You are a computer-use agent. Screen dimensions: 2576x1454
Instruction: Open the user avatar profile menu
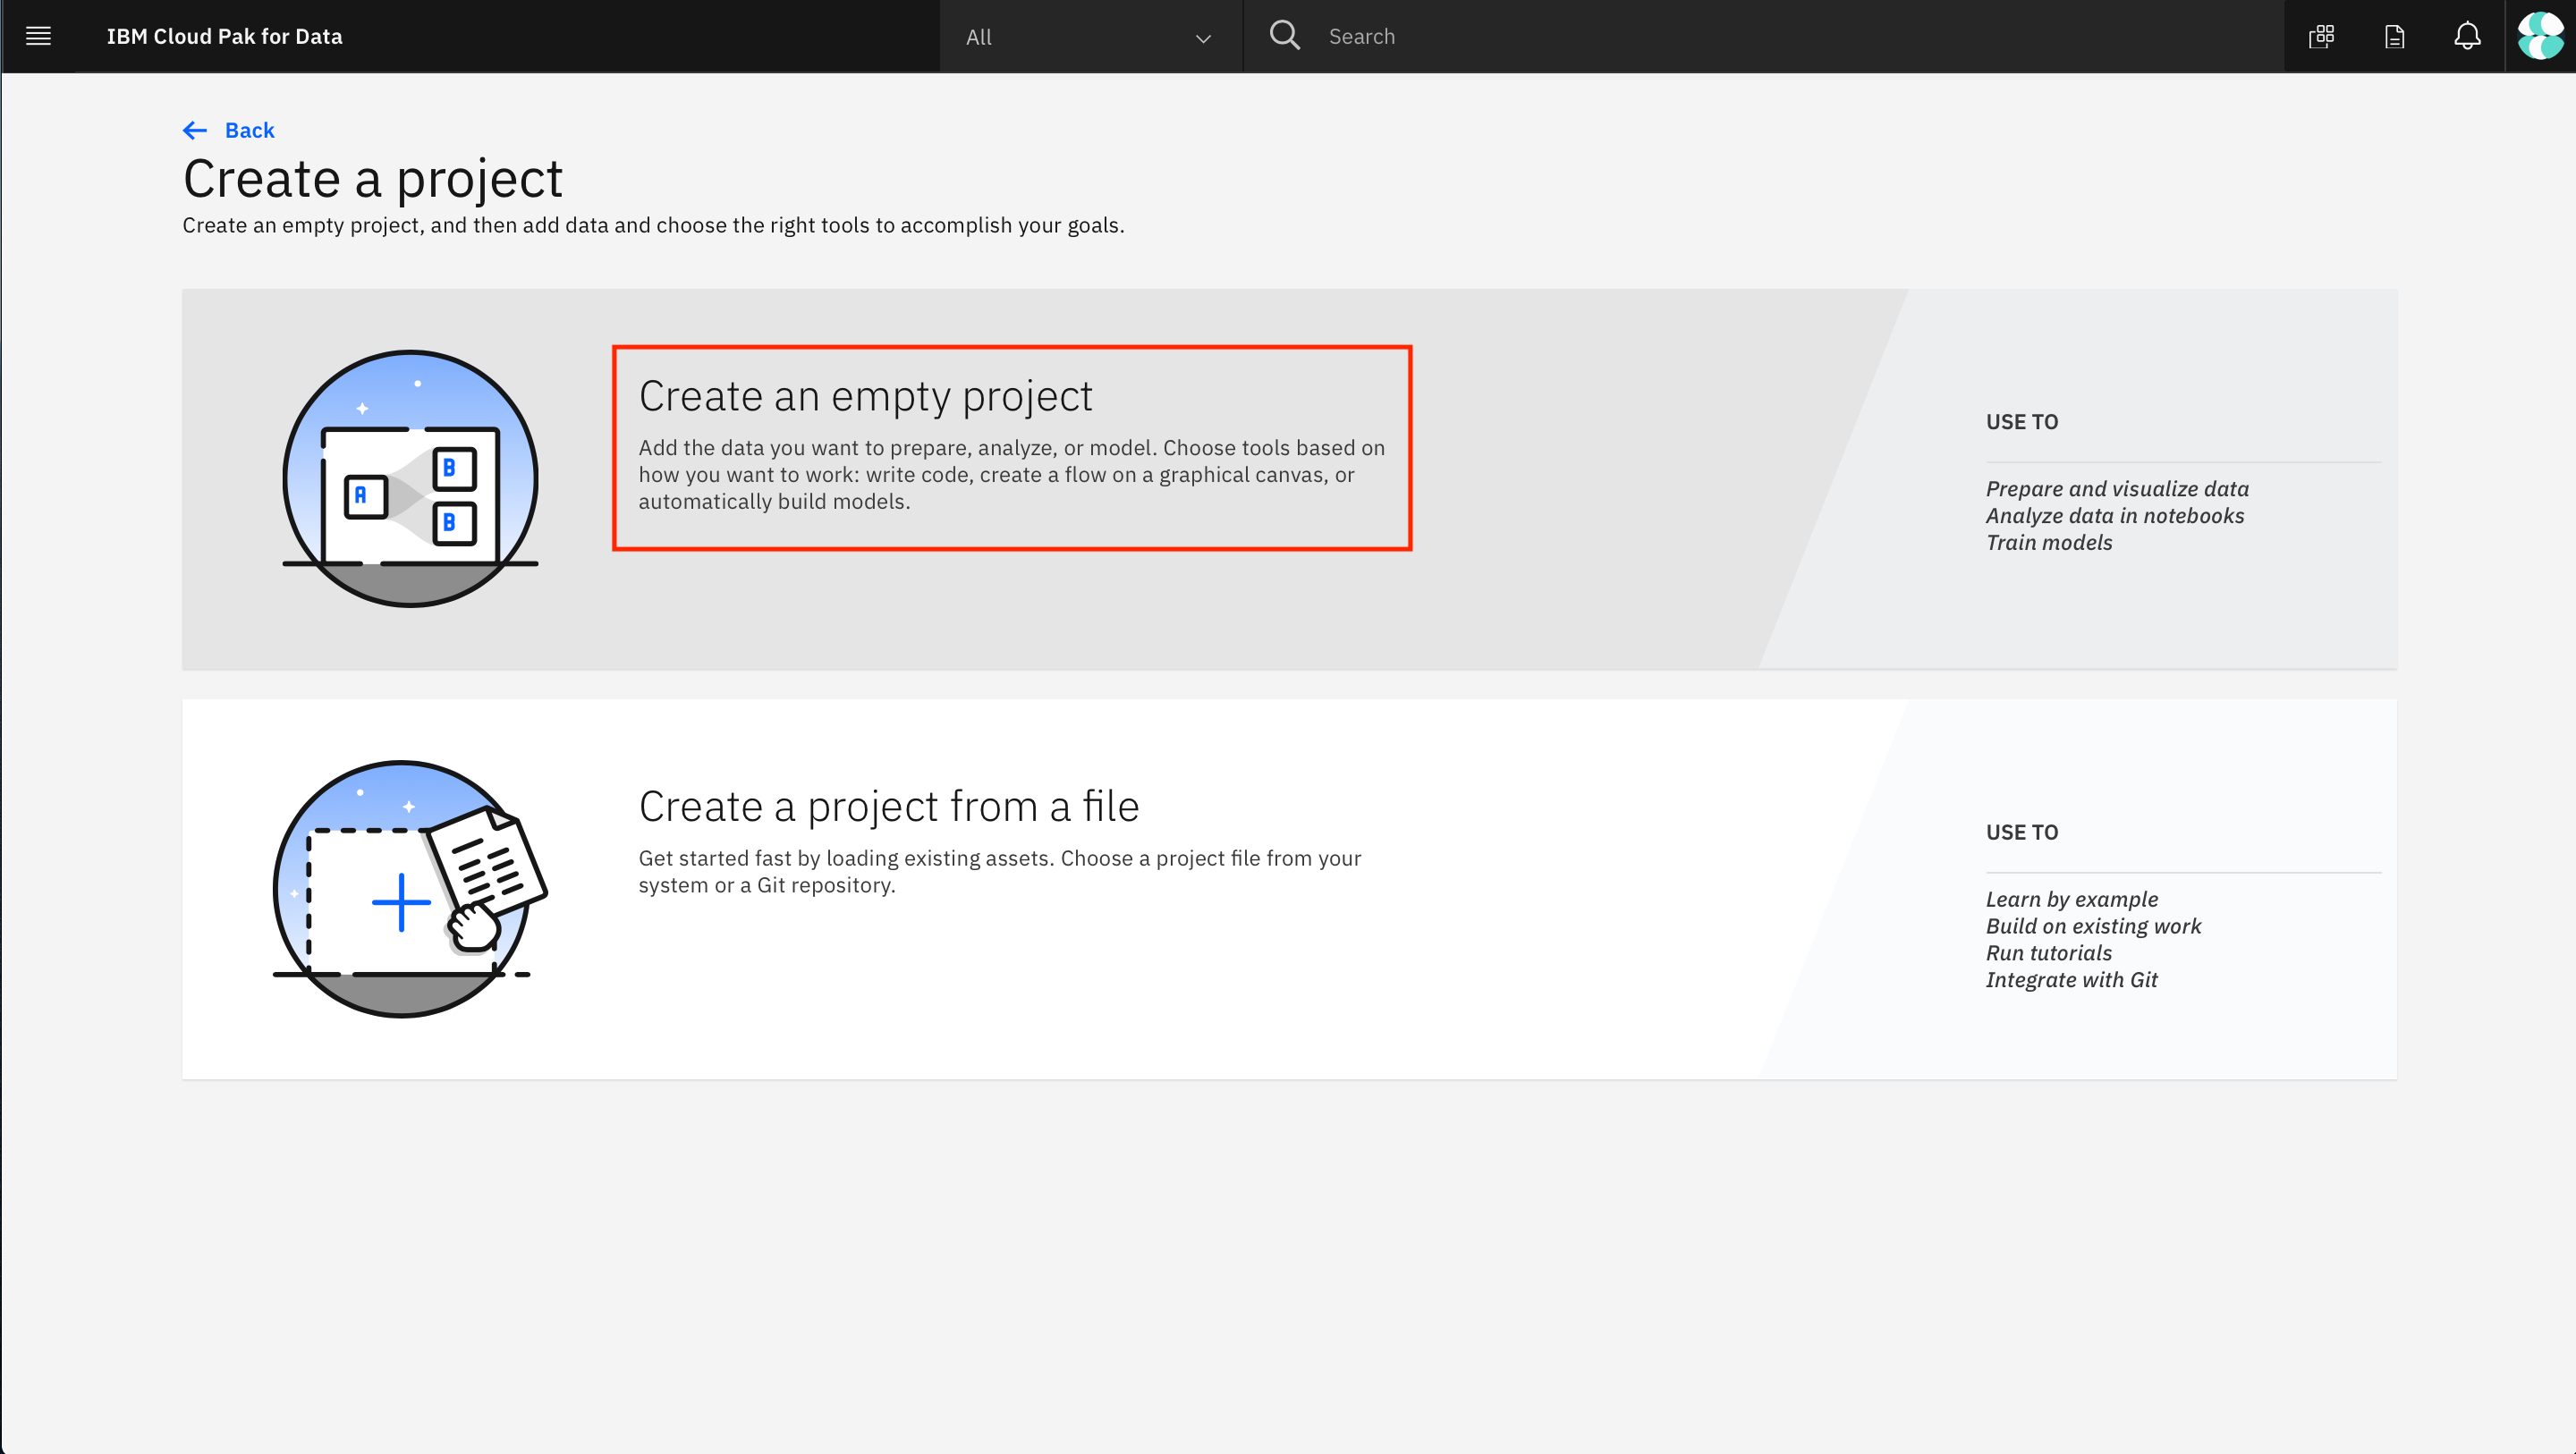point(2540,36)
